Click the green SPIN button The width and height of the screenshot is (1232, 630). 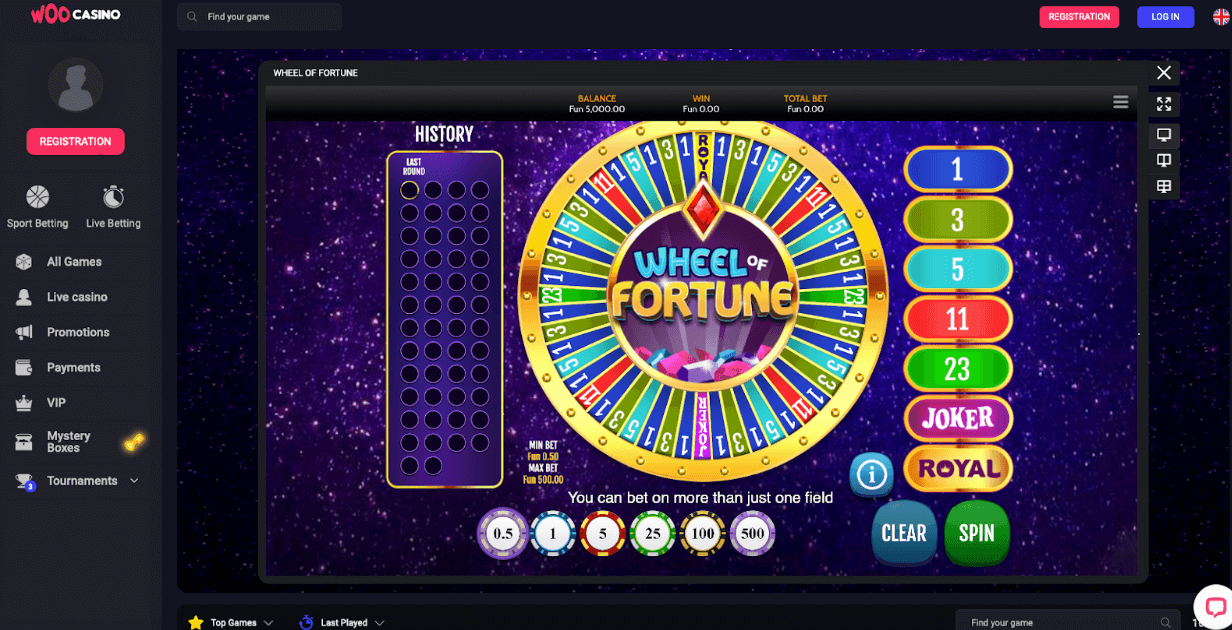977,533
